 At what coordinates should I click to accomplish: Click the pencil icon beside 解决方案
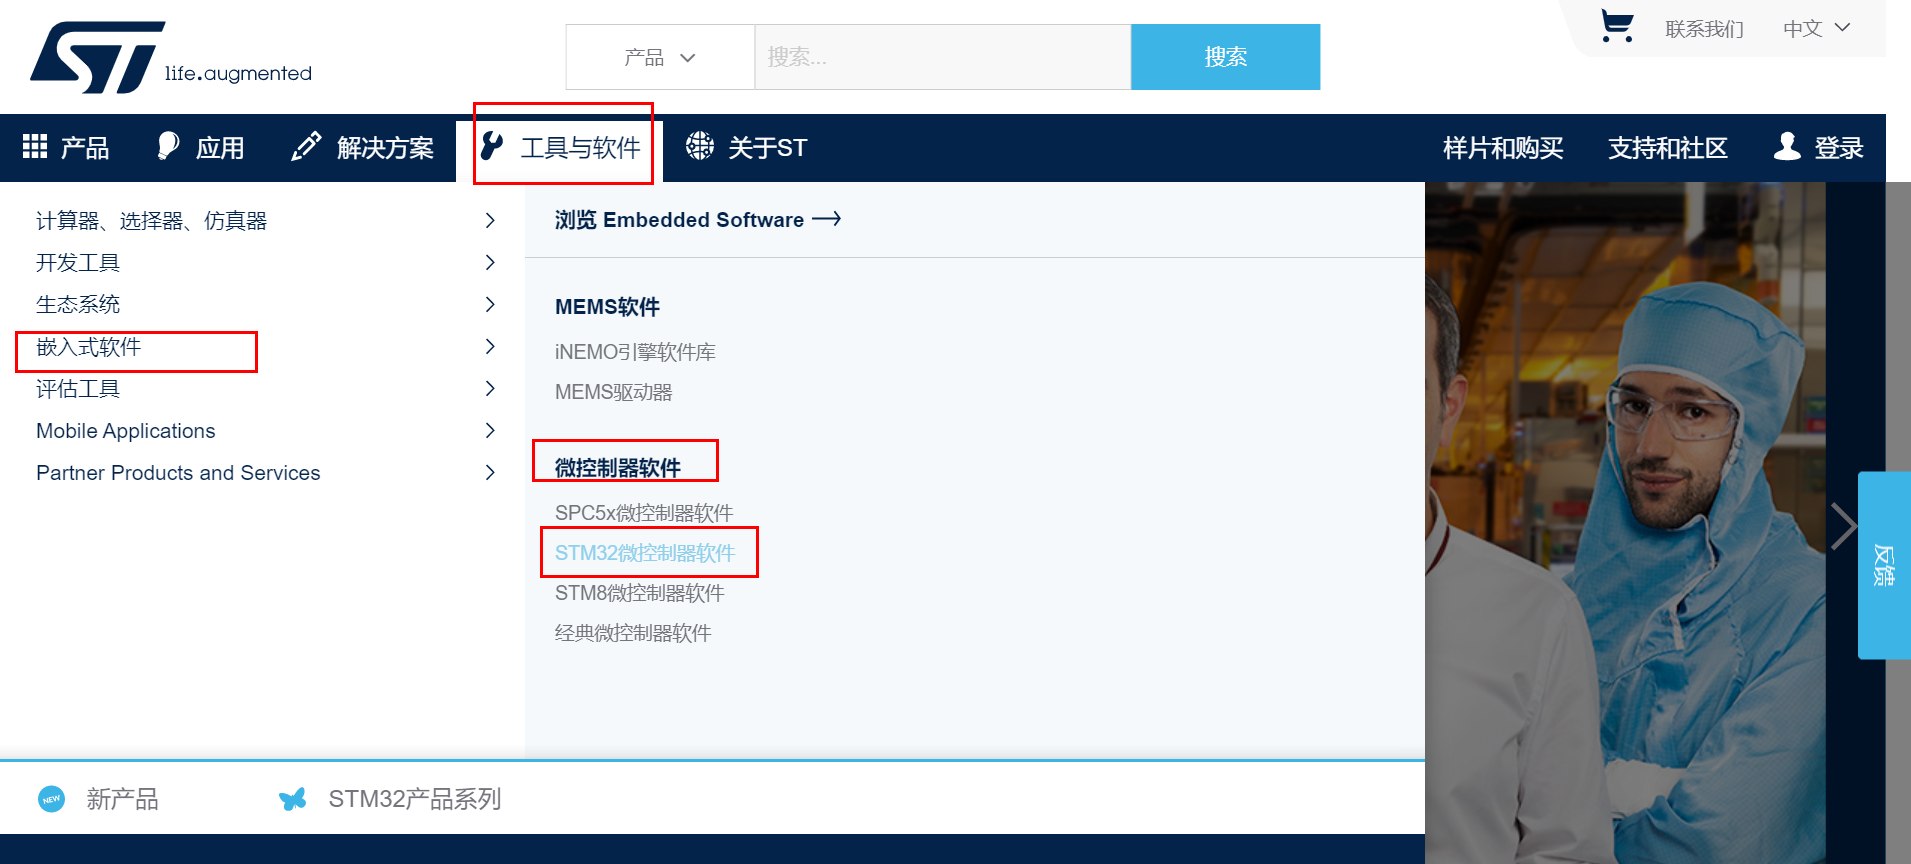pyautogui.click(x=306, y=146)
